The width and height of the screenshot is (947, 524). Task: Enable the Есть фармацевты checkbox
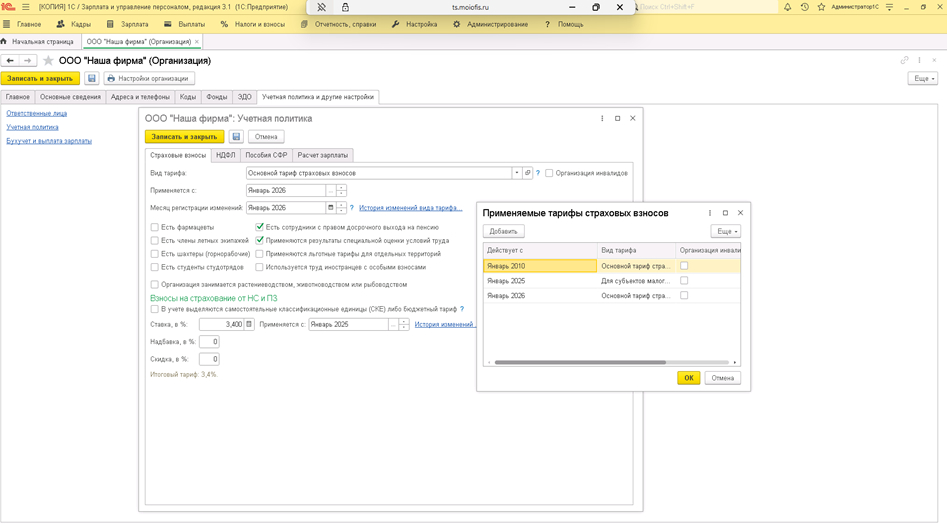[155, 227]
